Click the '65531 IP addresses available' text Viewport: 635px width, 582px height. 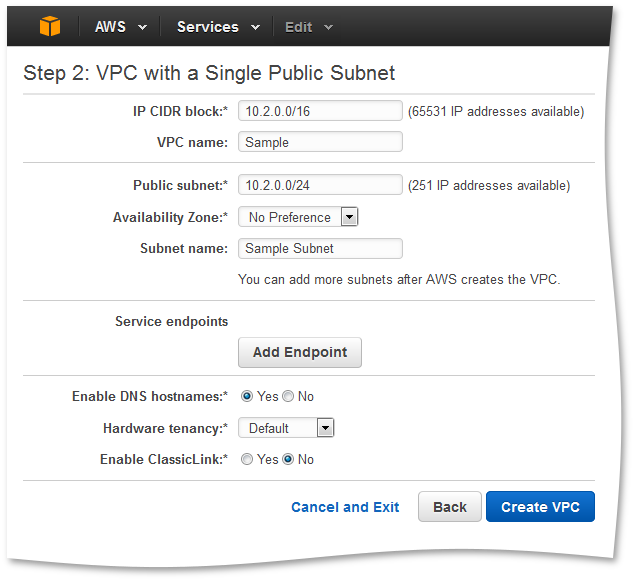(496, 111)
